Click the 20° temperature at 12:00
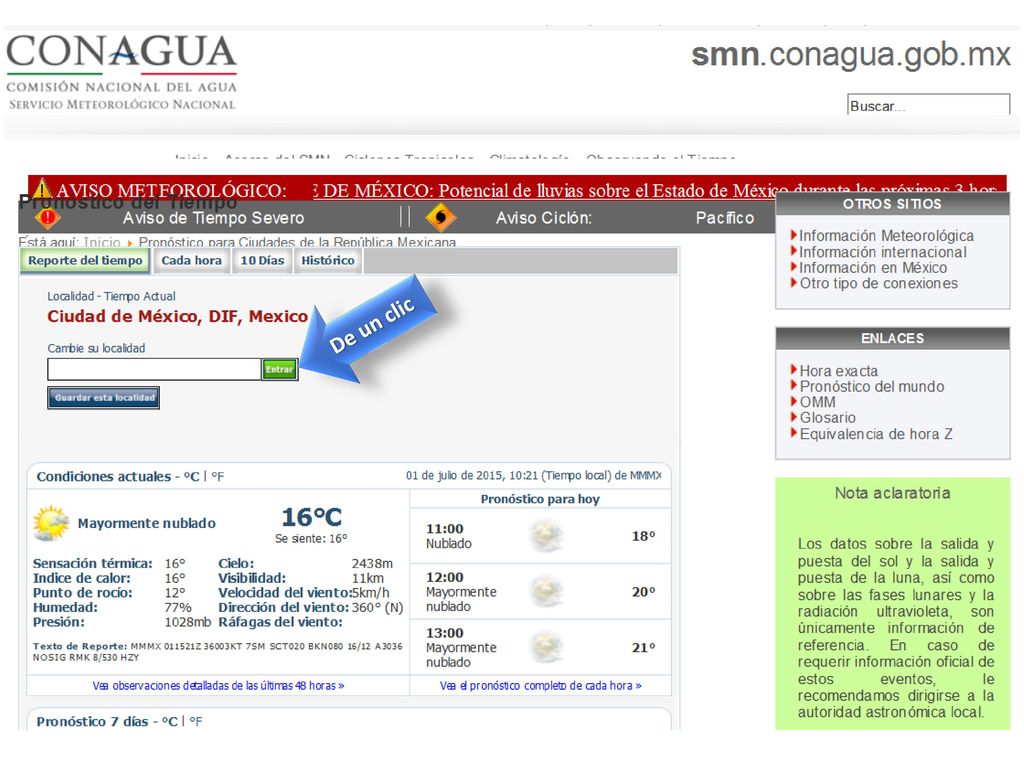 tap(643, 592)
